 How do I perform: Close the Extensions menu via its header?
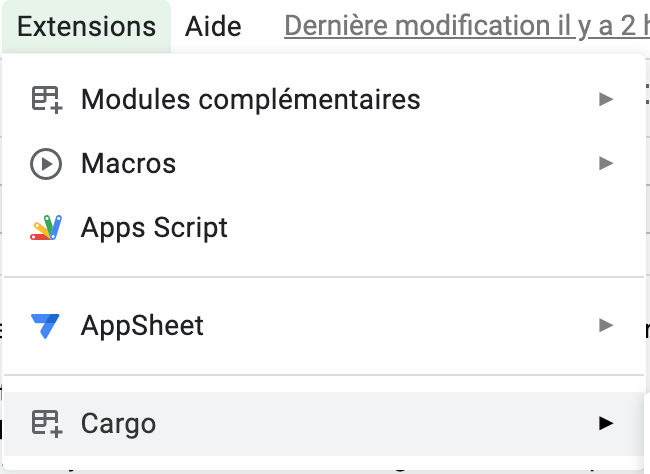coord(87,26)
